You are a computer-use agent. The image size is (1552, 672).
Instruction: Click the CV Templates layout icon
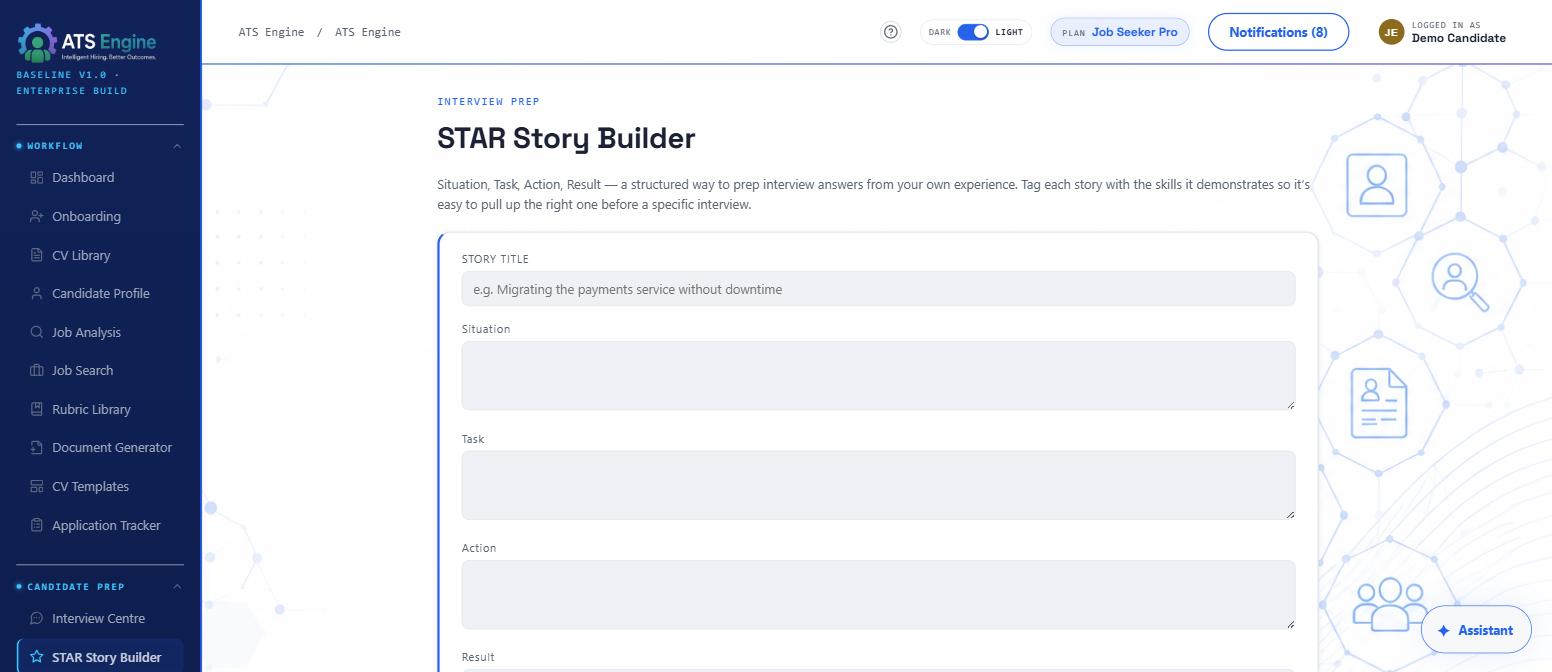click(37, 486)
